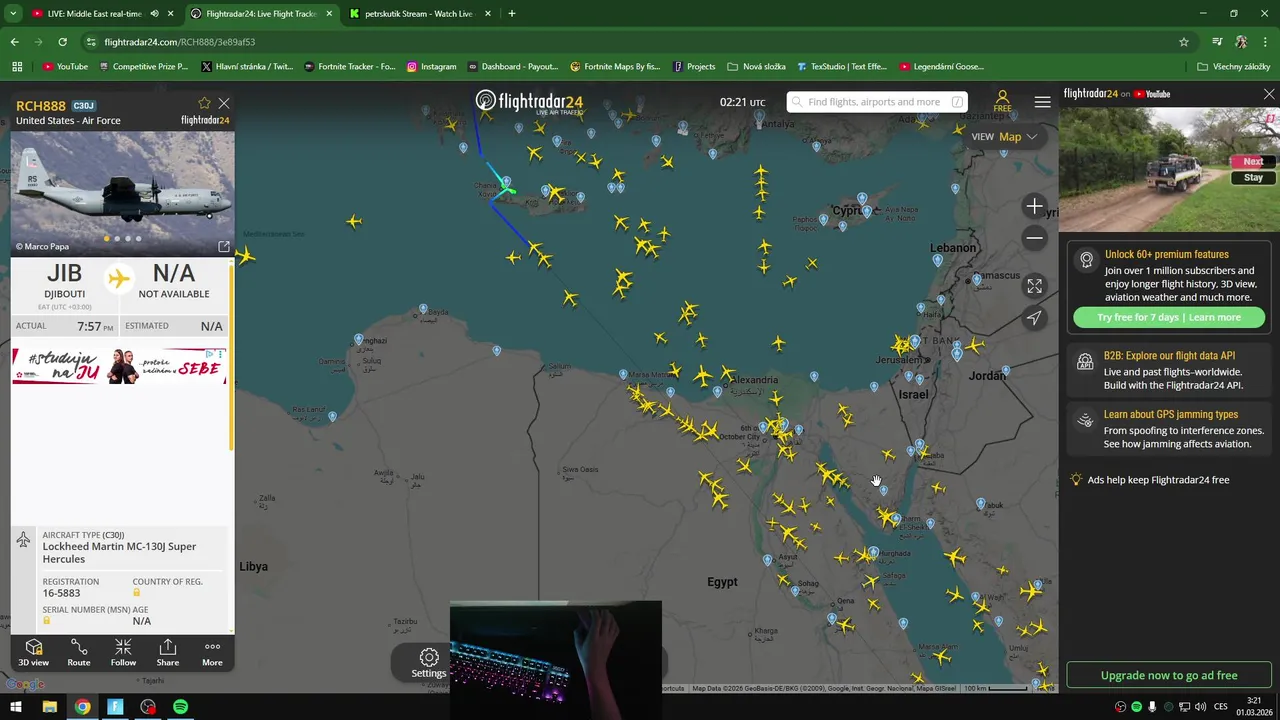Open a new browser tab
1280x720 pixels.
511,14
